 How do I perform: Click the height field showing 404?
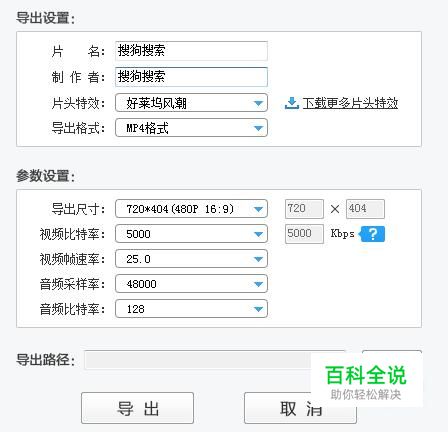365,209
